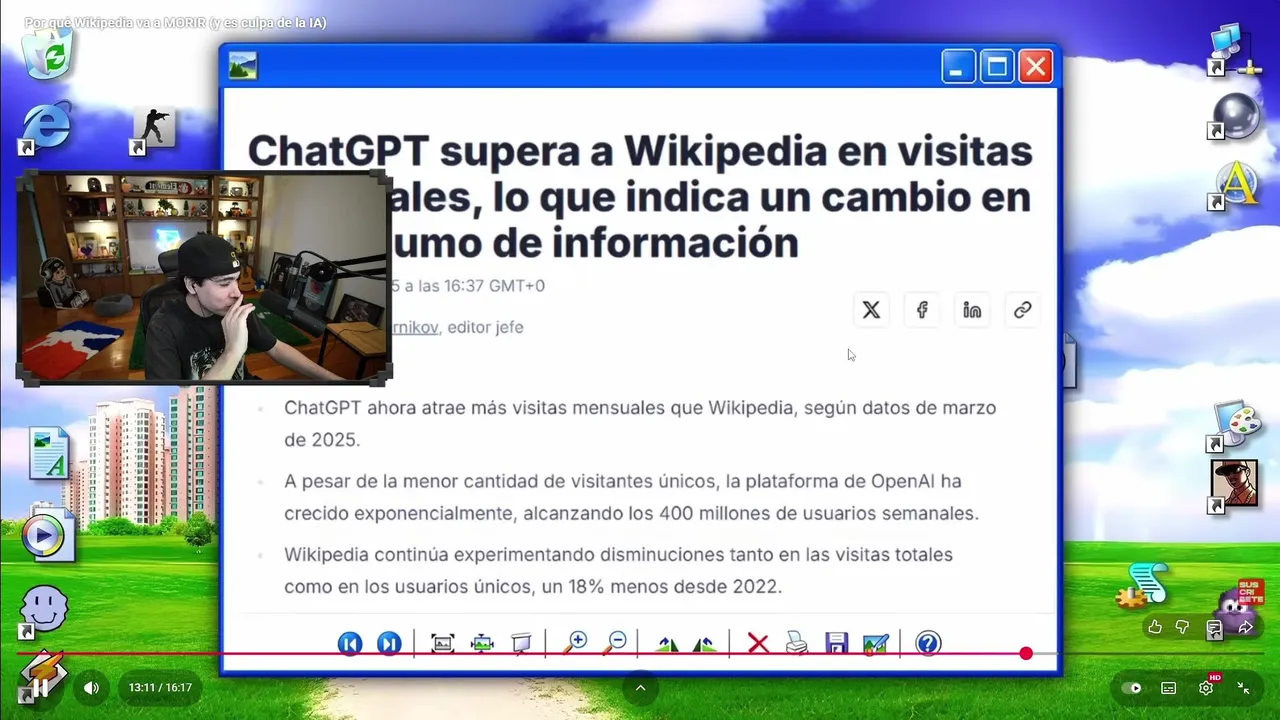Image resolution: width=1280 pixels, height=720 pixels.
Task: Zoom out using the magnifier minus icon
Action: [616, 644]
